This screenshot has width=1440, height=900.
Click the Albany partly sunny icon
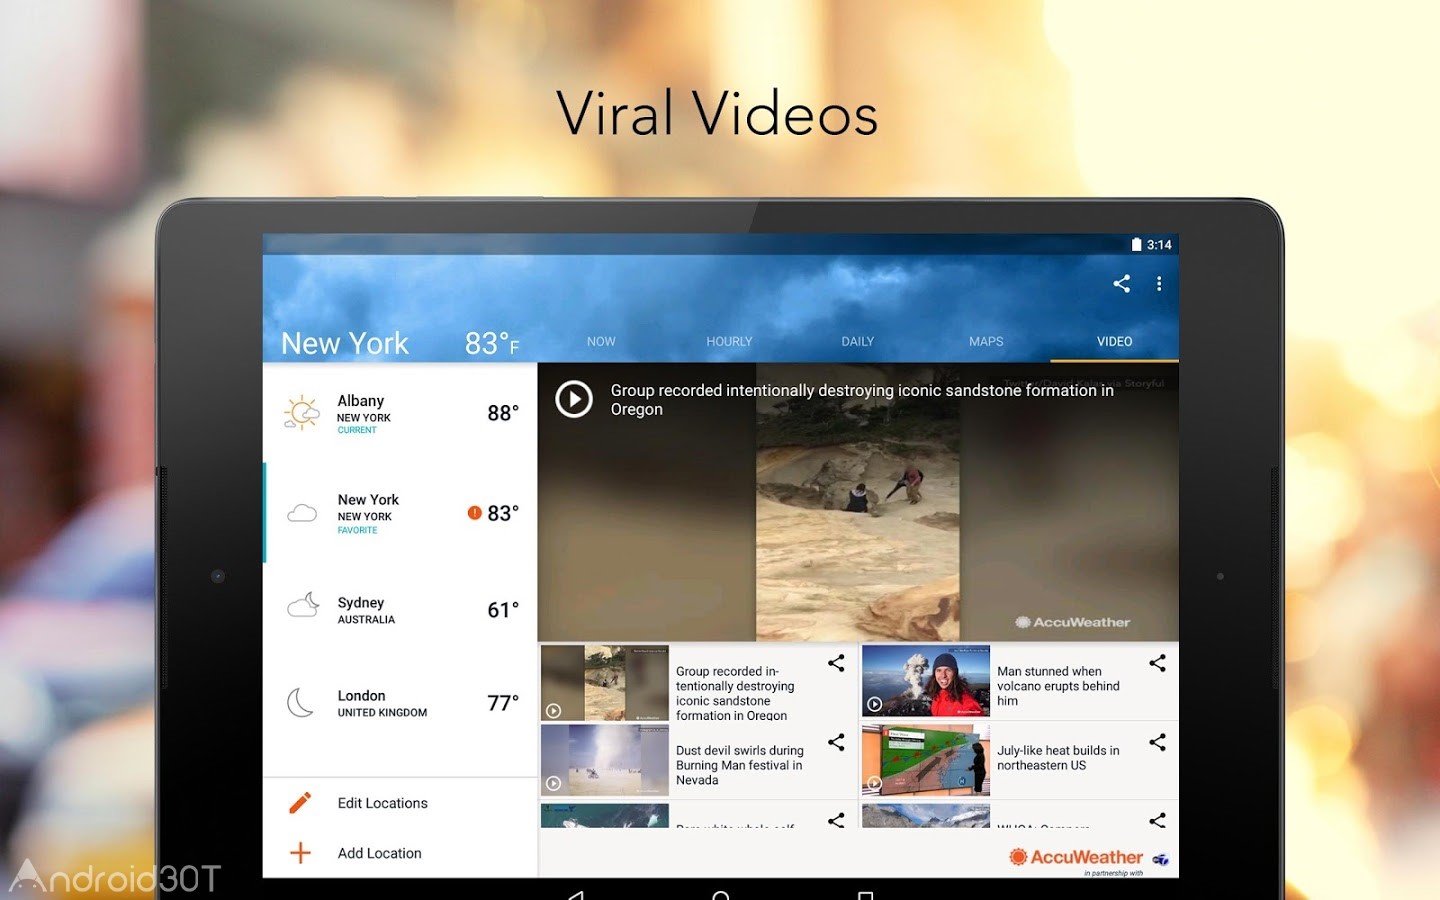click(x=301, y=413)
